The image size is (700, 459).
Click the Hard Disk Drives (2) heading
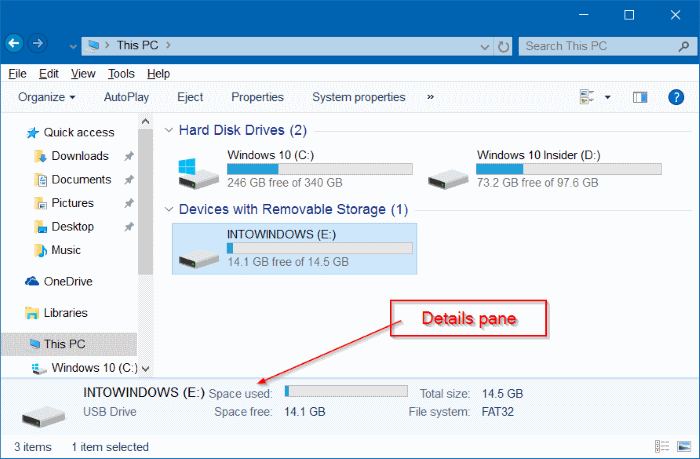click(x=243, y=130)
